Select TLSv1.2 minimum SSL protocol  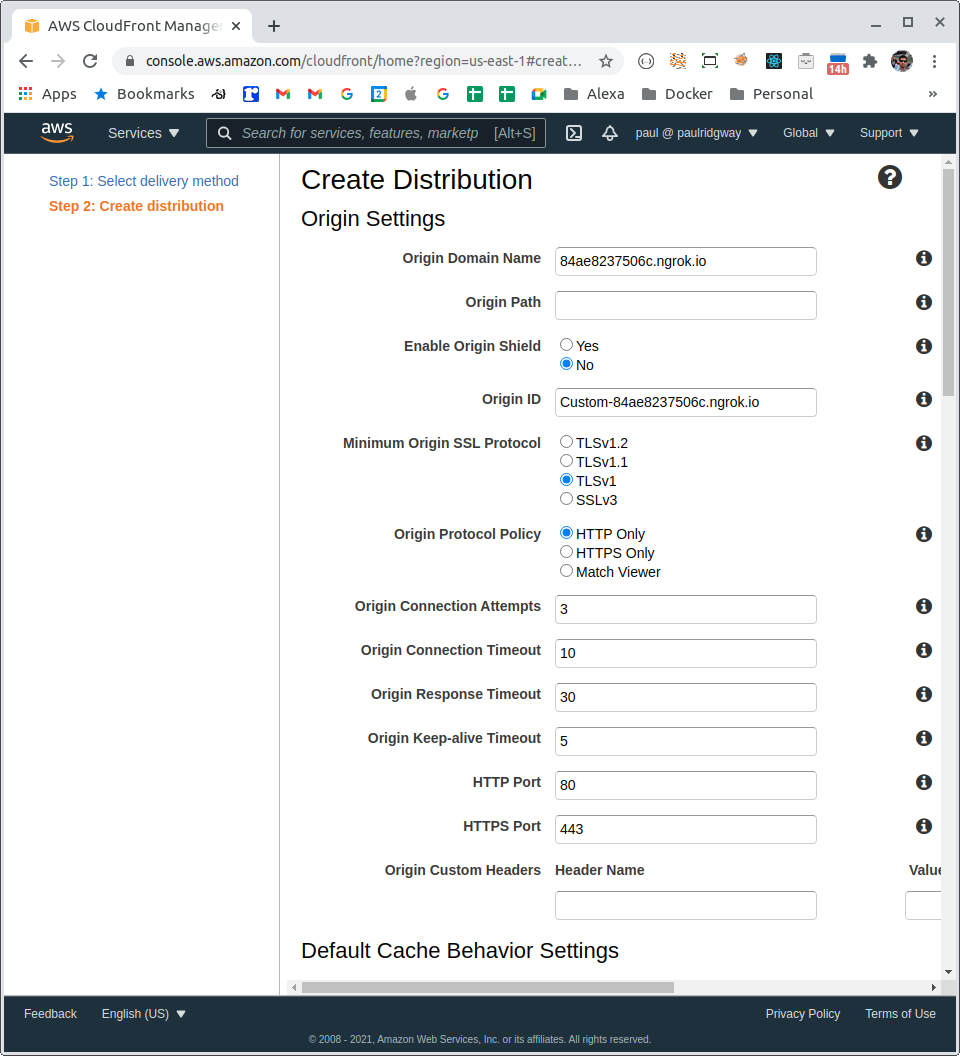tap(567, 442)
